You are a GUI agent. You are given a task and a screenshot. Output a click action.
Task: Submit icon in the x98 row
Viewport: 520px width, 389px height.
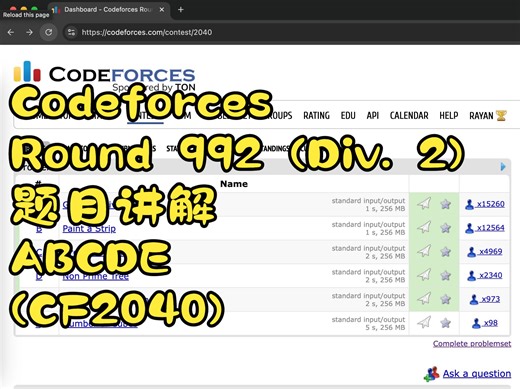tap(424, 322)
